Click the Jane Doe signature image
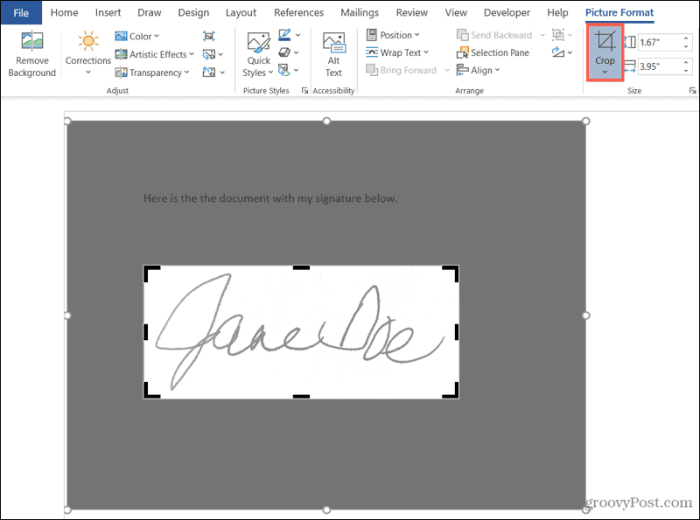The width and height of the screenshot is (700, 520). (x=301, y=332)
